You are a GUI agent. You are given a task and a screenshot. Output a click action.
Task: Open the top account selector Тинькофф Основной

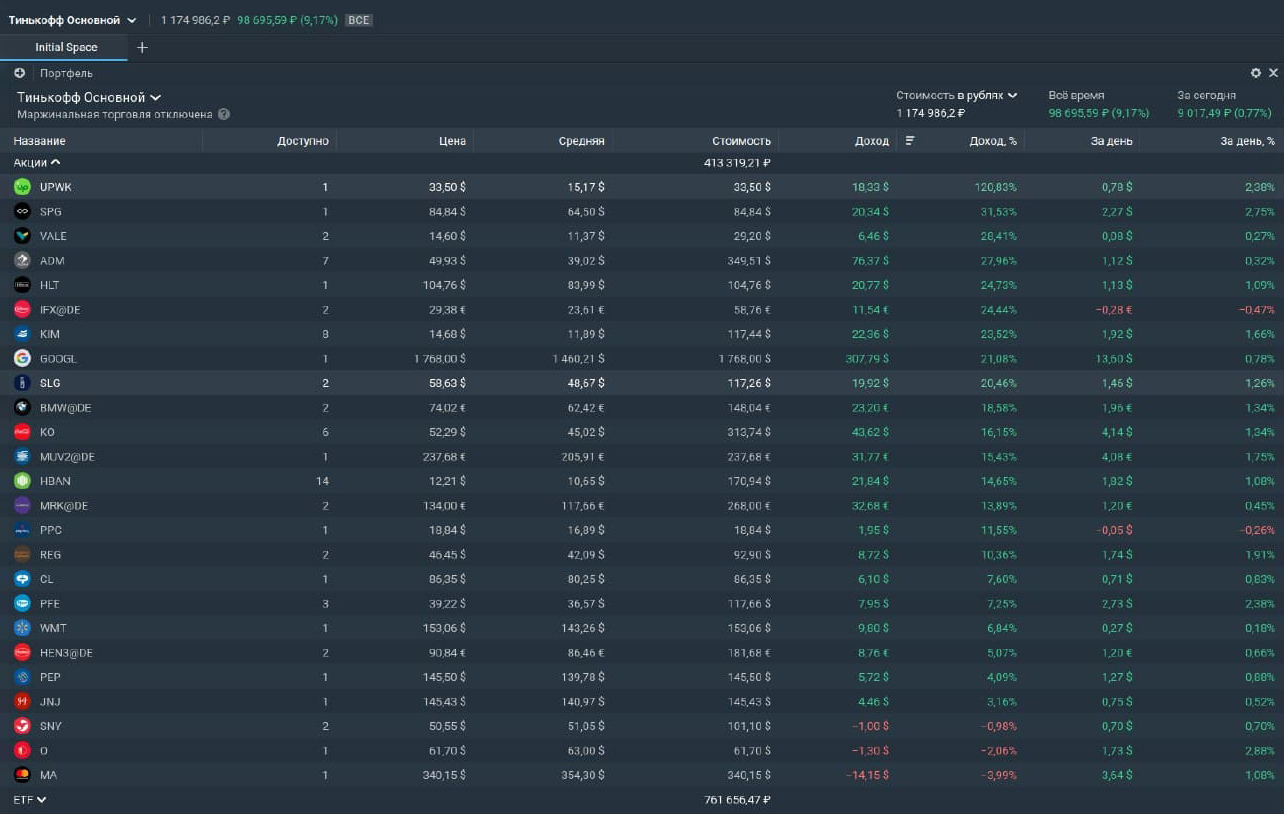point(72,20)
